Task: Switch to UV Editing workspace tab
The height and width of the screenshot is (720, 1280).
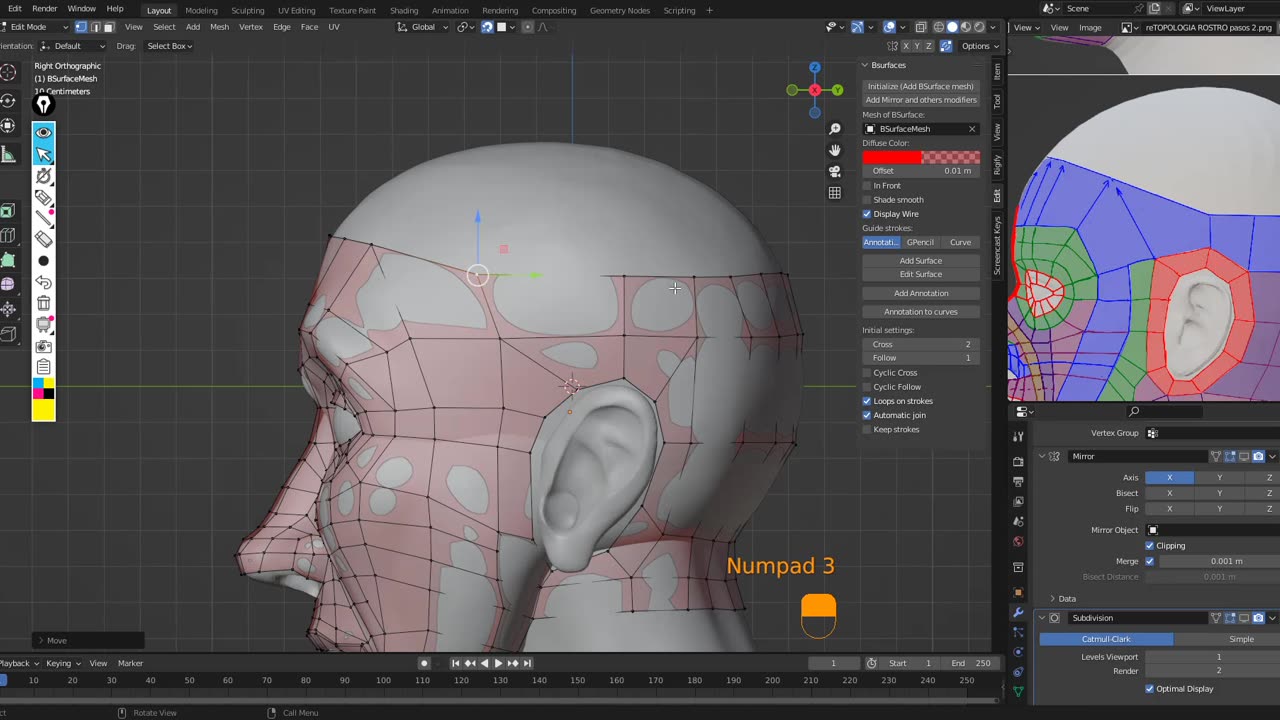Action: 297,10
